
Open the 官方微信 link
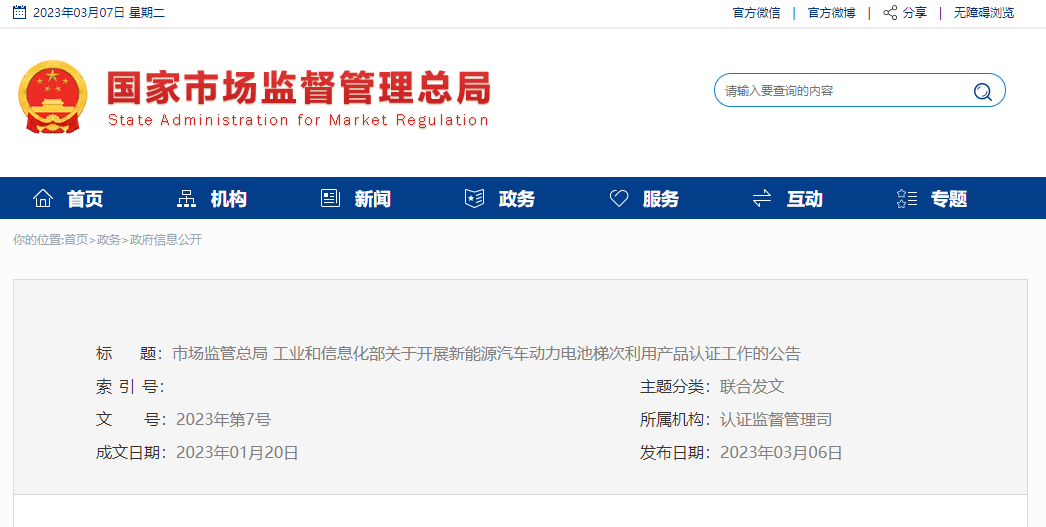click(756, 13)
